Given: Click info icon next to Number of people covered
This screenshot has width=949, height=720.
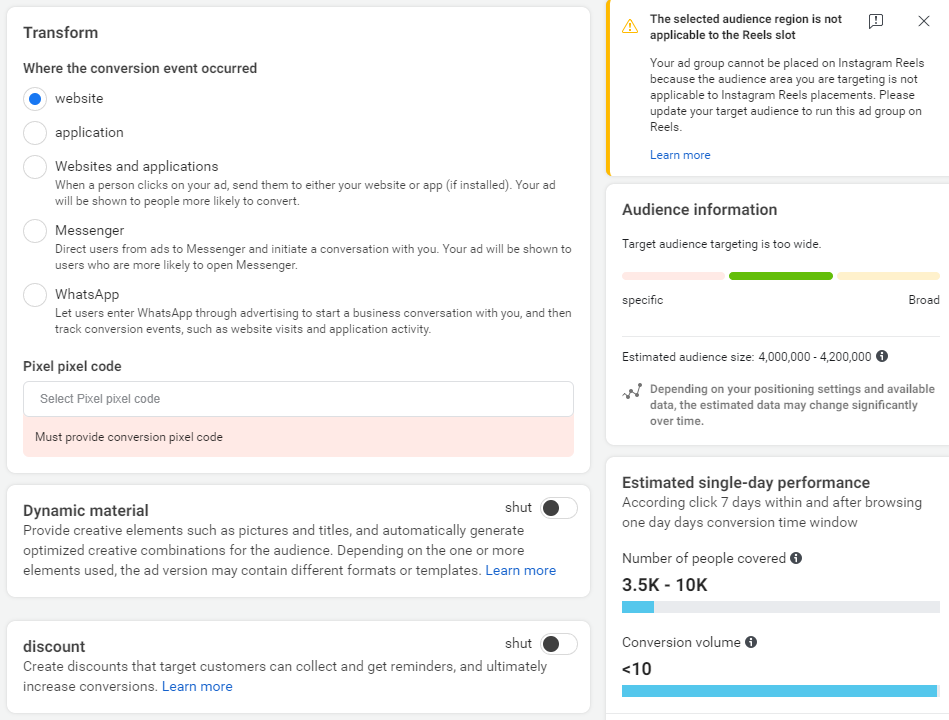Looking at the screenshot, I should click(796, 558).
